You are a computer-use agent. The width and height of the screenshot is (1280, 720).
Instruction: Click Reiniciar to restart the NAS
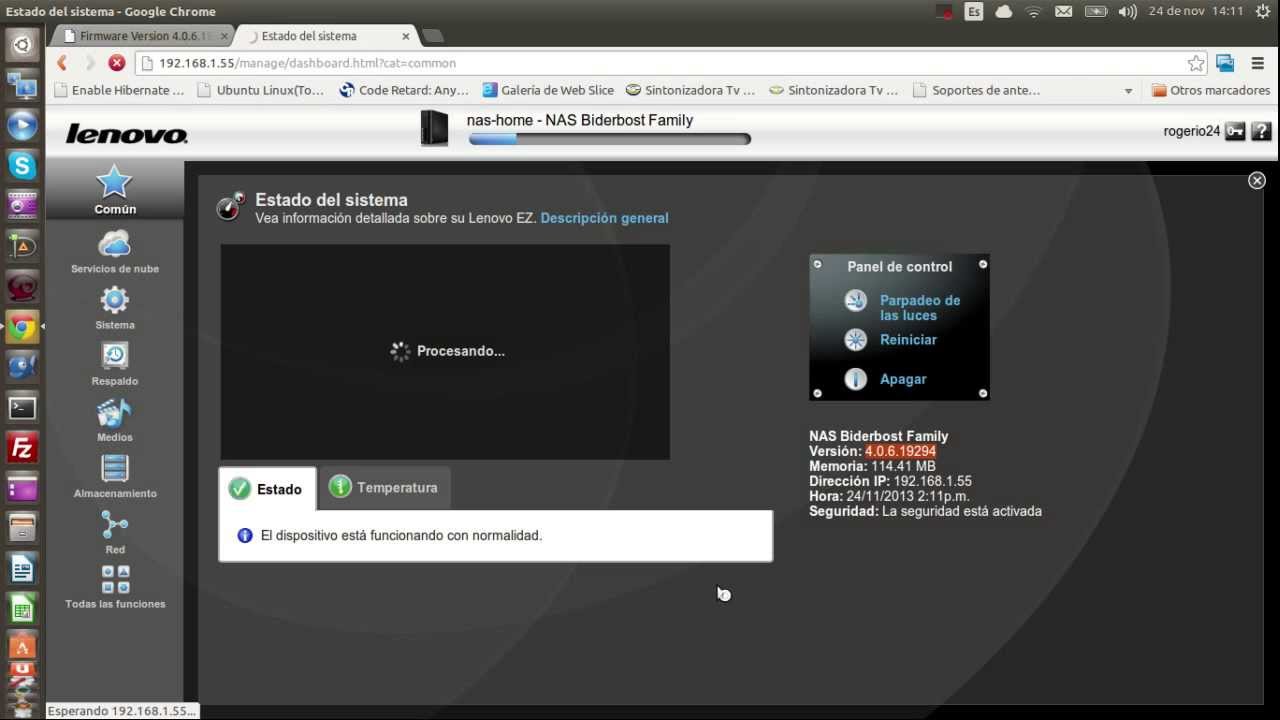tap(908, 340)
